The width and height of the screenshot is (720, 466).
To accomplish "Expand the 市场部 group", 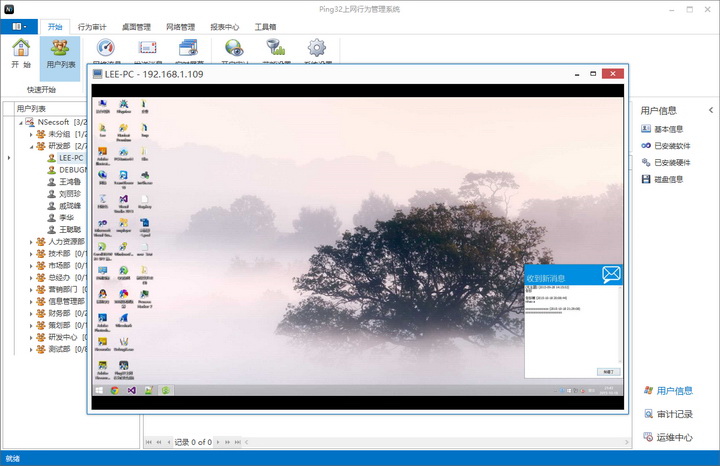I will (31, 266).
